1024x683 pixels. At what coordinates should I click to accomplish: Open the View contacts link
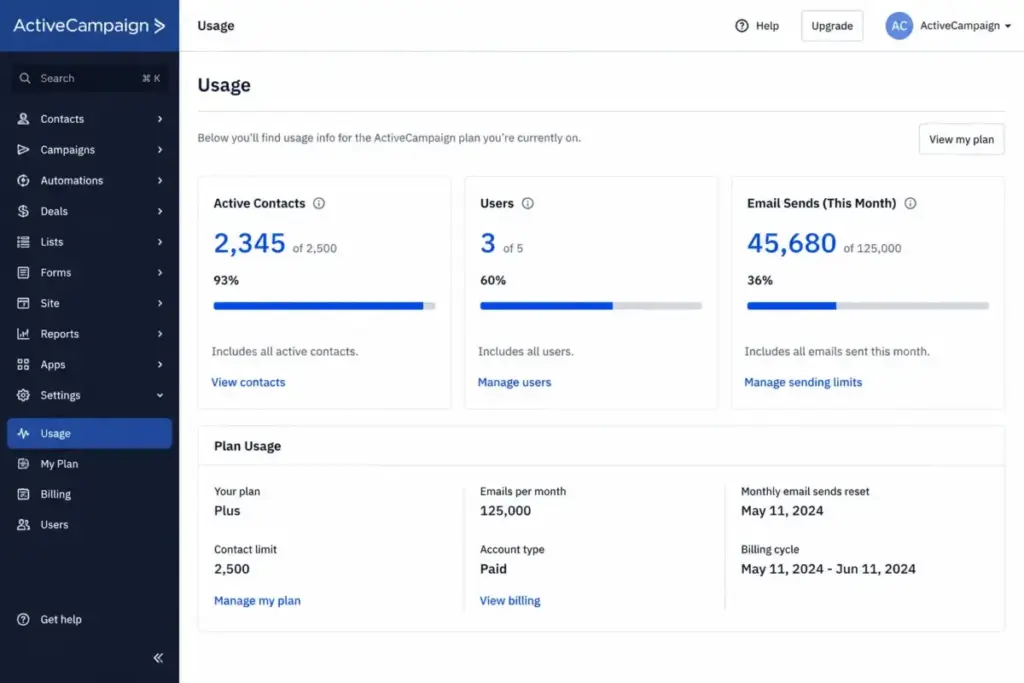point(248,382)
